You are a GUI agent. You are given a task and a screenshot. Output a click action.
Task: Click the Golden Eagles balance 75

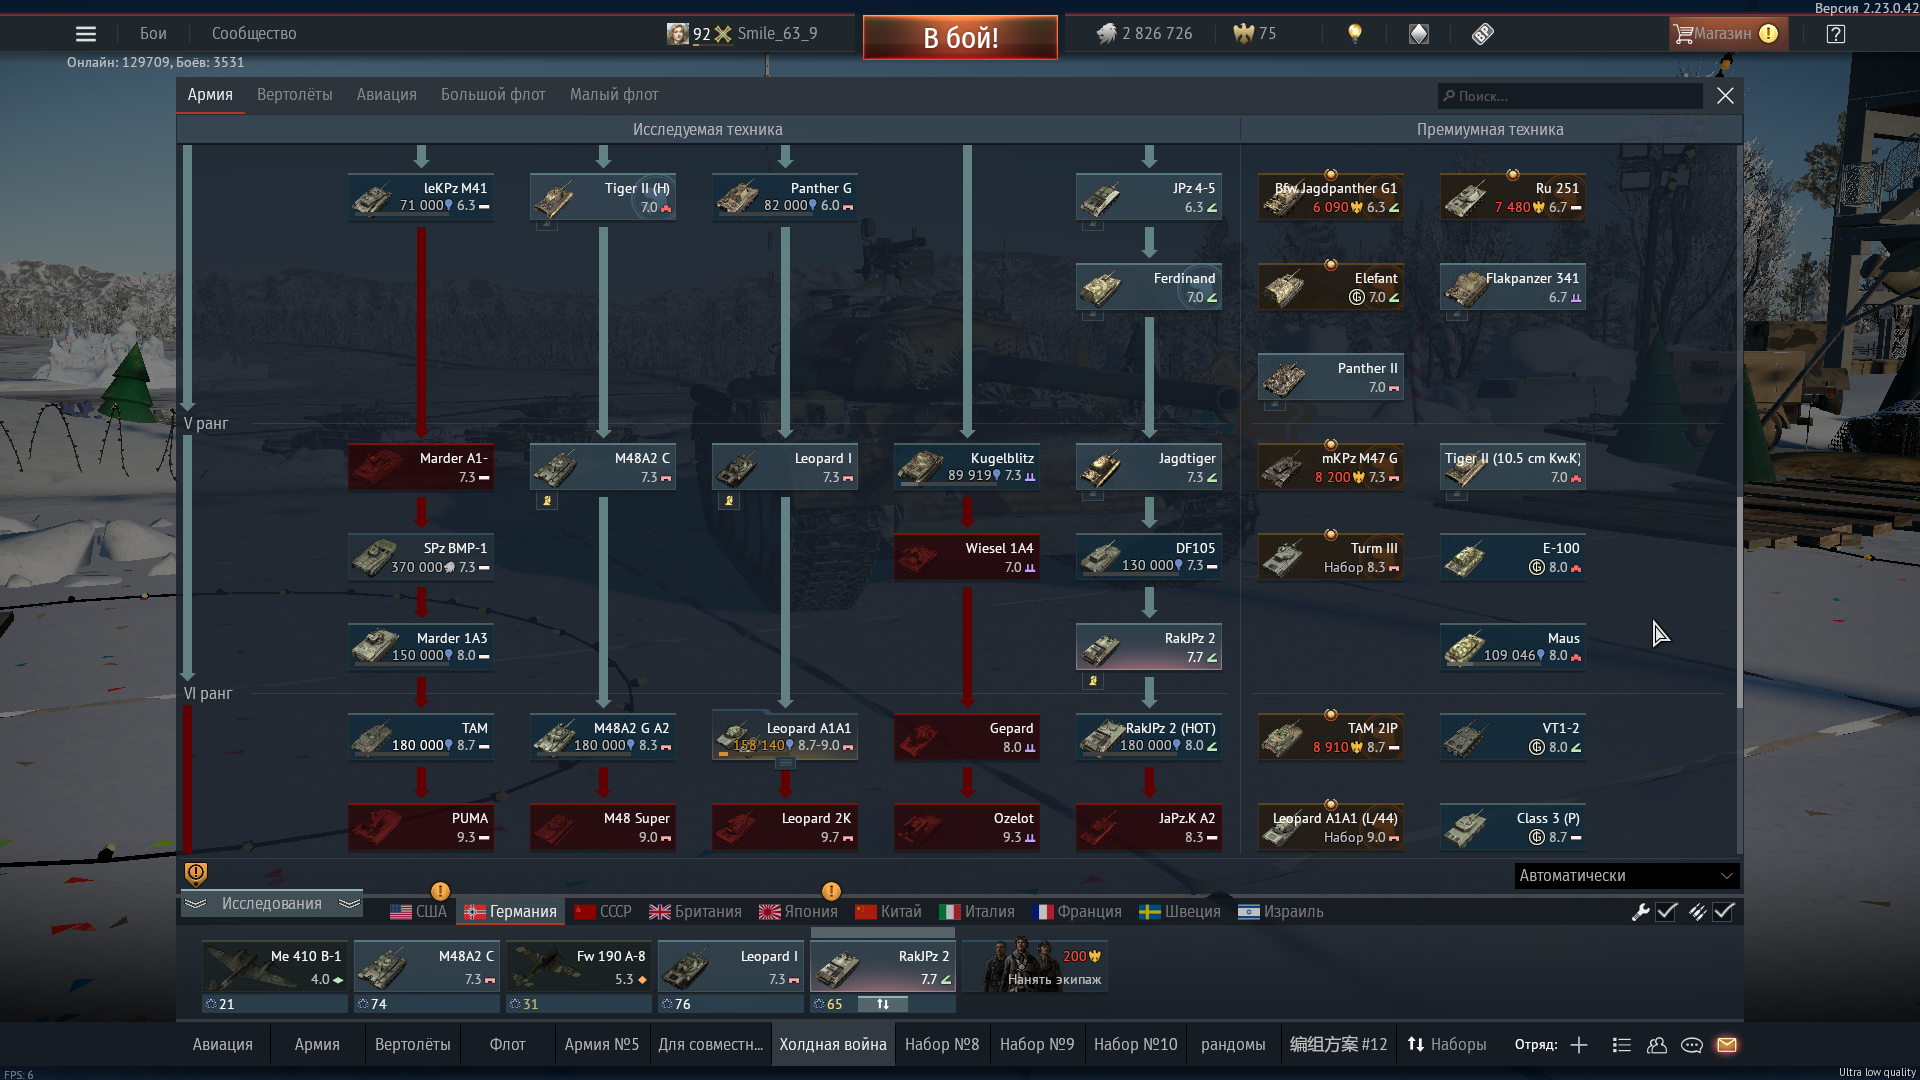pos(1255,34)
